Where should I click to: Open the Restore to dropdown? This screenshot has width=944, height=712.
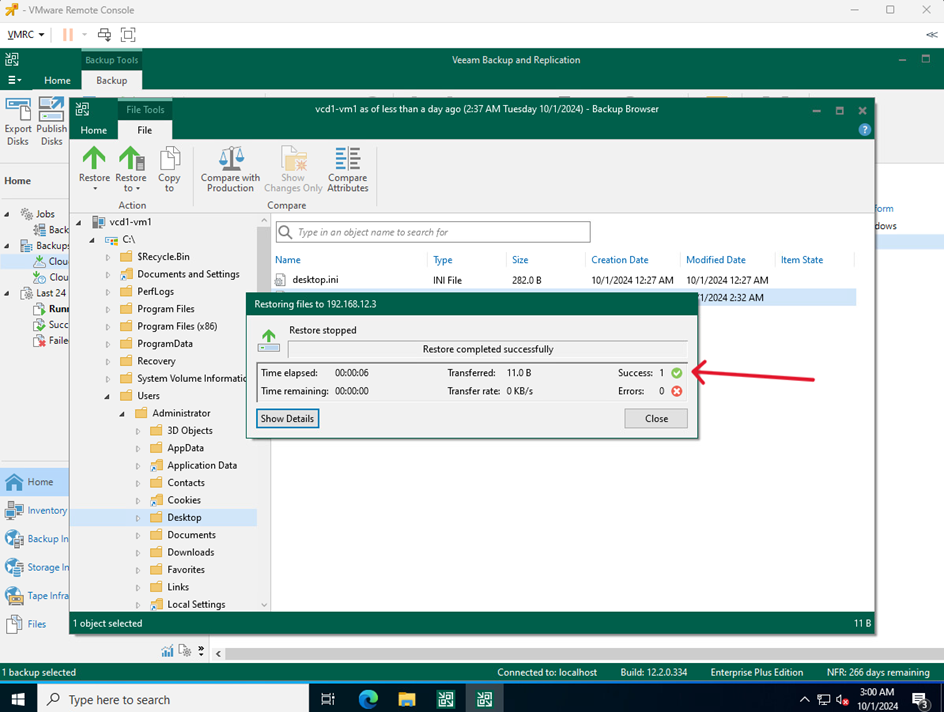tap(131, 188)
